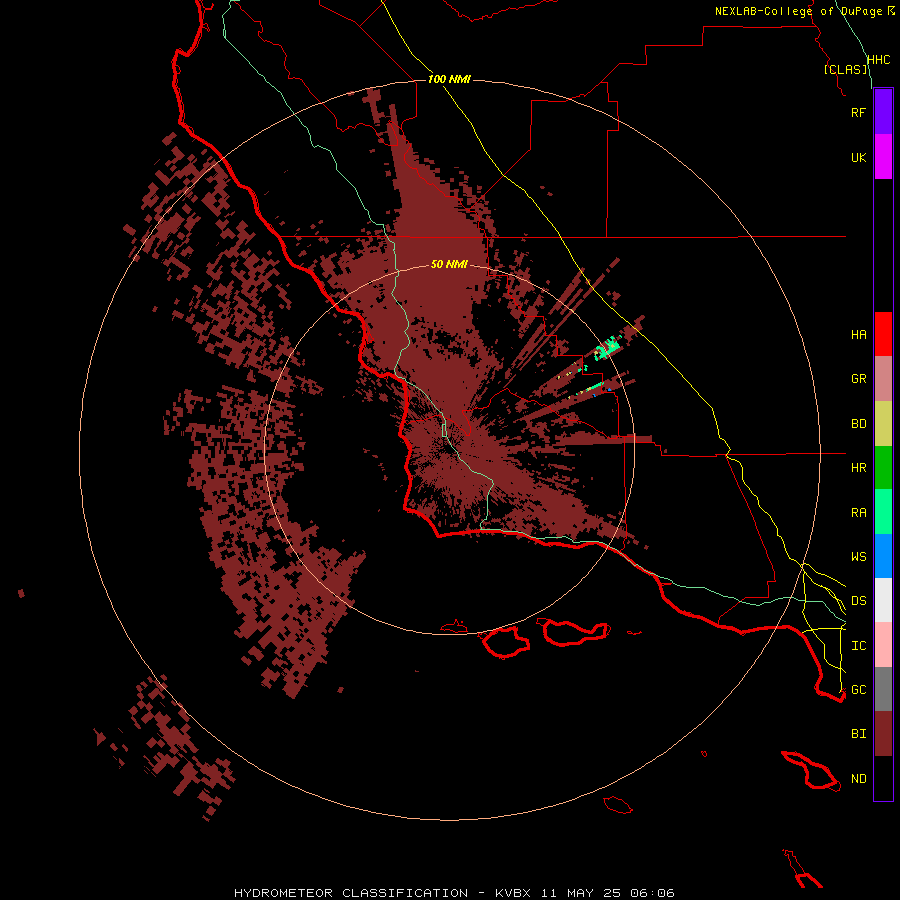Click the RF purple legend swatch
Image resolution: width=900 pixels, height=900 pixels.
(883, 112)
